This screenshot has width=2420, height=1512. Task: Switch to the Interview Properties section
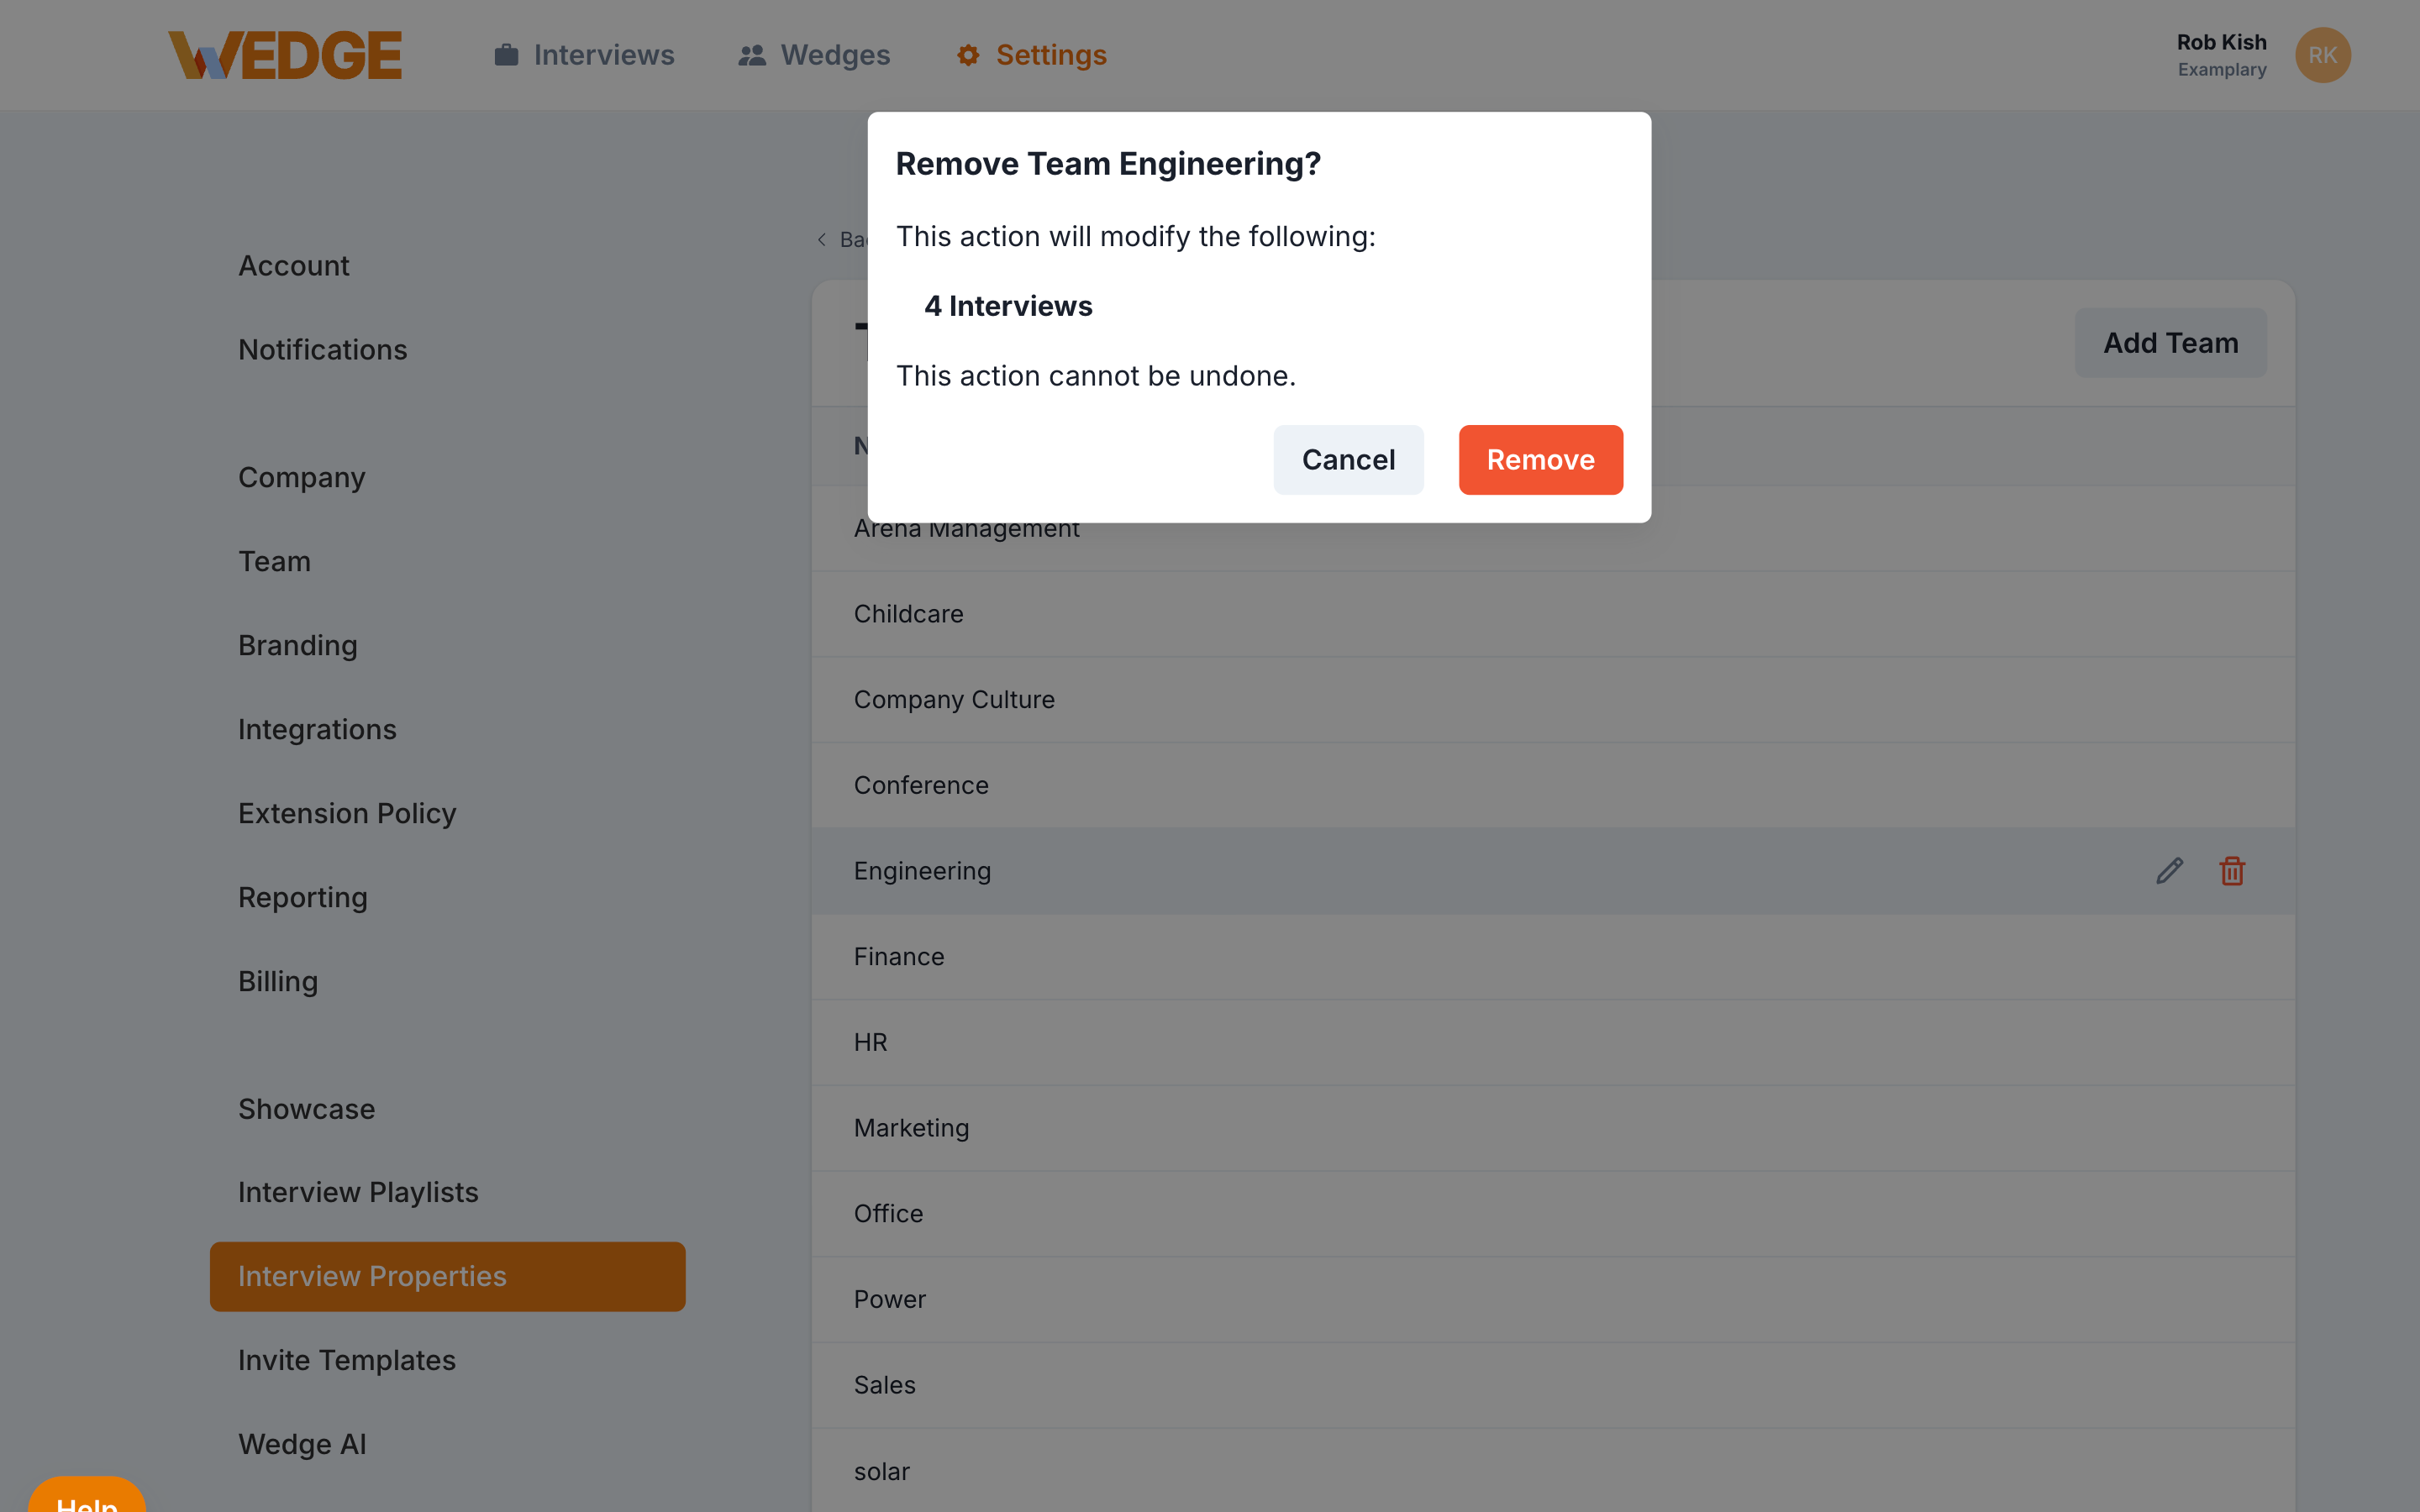447,1276
